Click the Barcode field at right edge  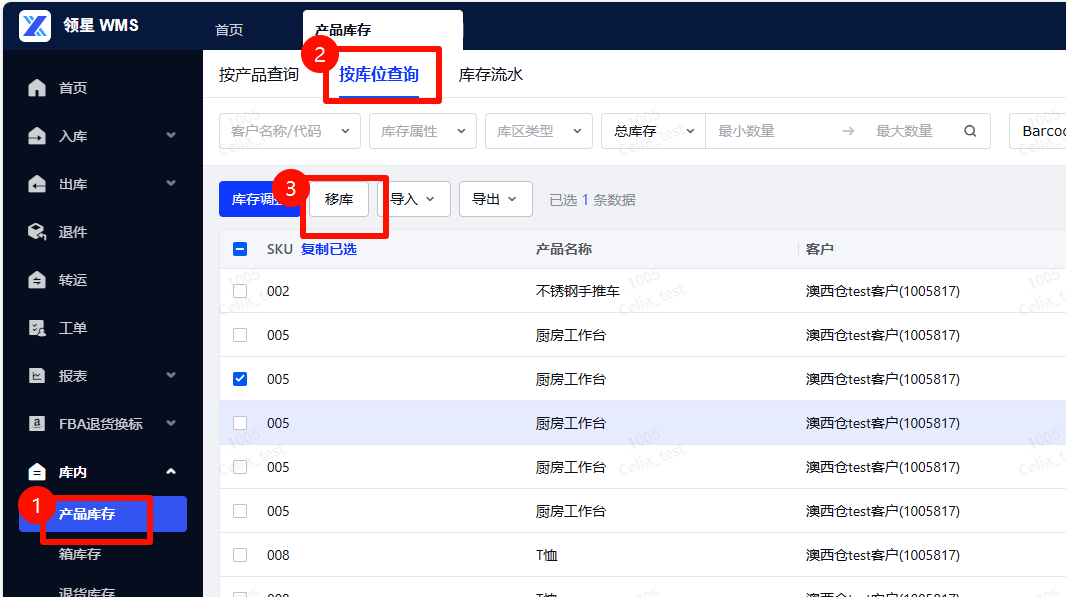(x=1037, y=131)
